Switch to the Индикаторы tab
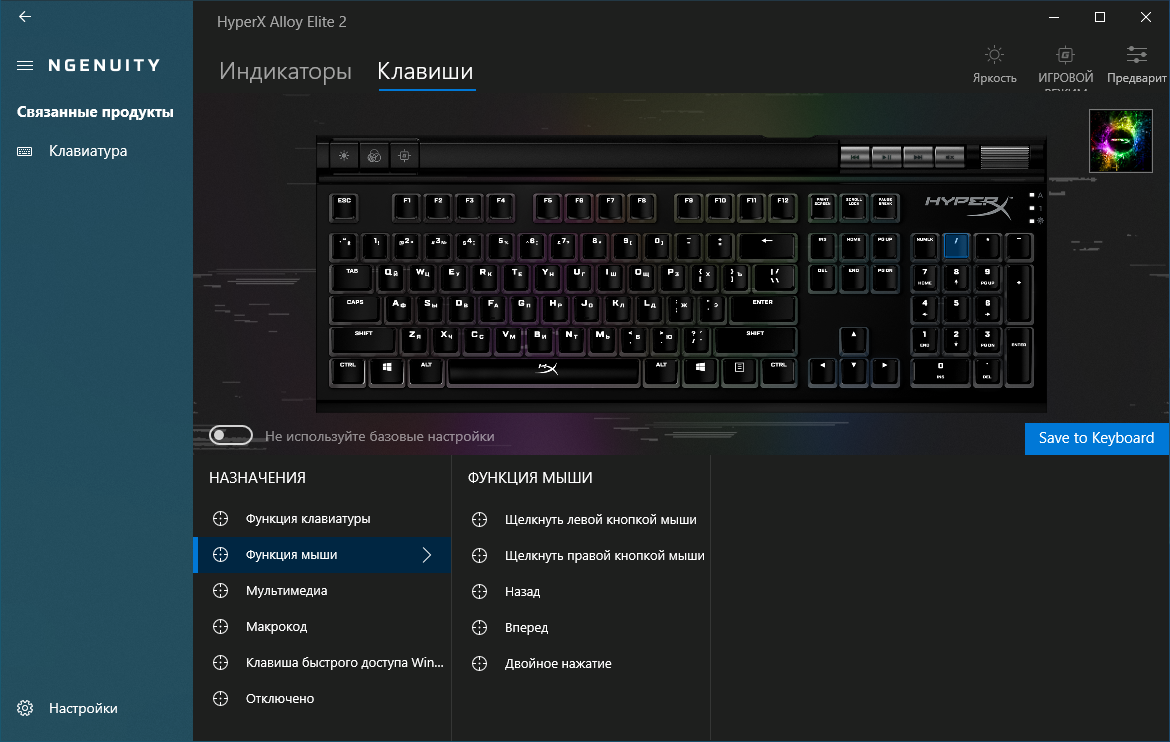 (285, 71)
